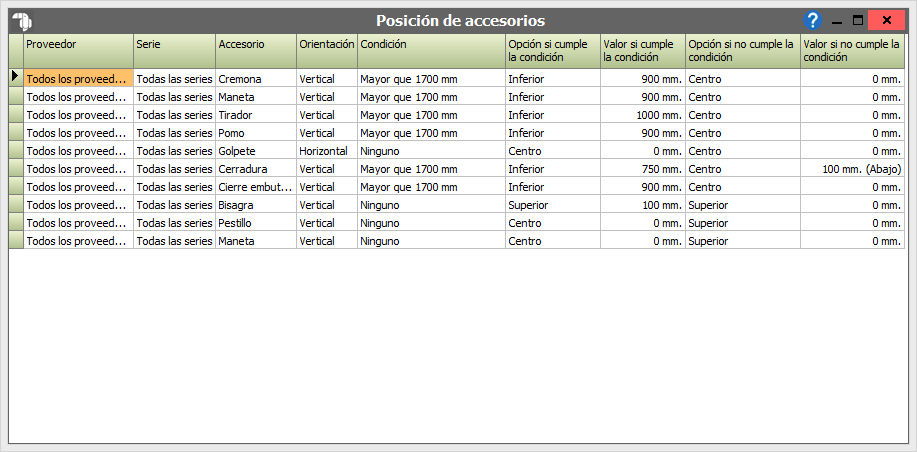Click the Centro option-if-met cell of Pestillo
917x452 pixels.
pos(553,223)
